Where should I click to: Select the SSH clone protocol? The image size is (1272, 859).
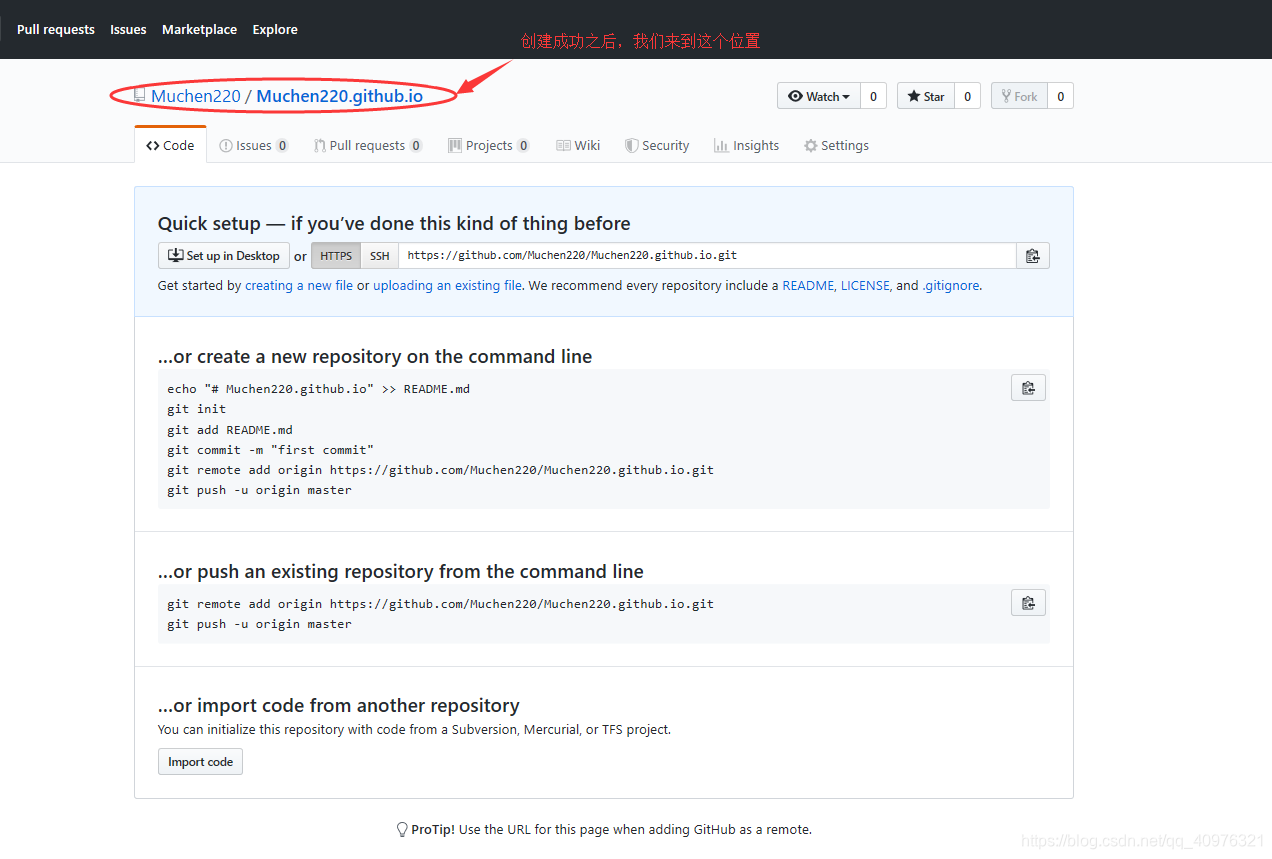[379, 256]
